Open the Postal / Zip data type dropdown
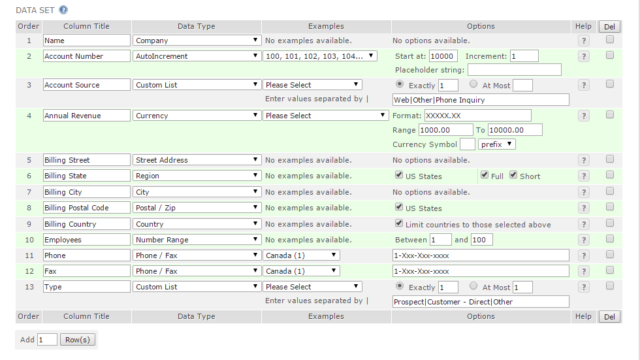 pyautogui.click(x=196, y=208)
